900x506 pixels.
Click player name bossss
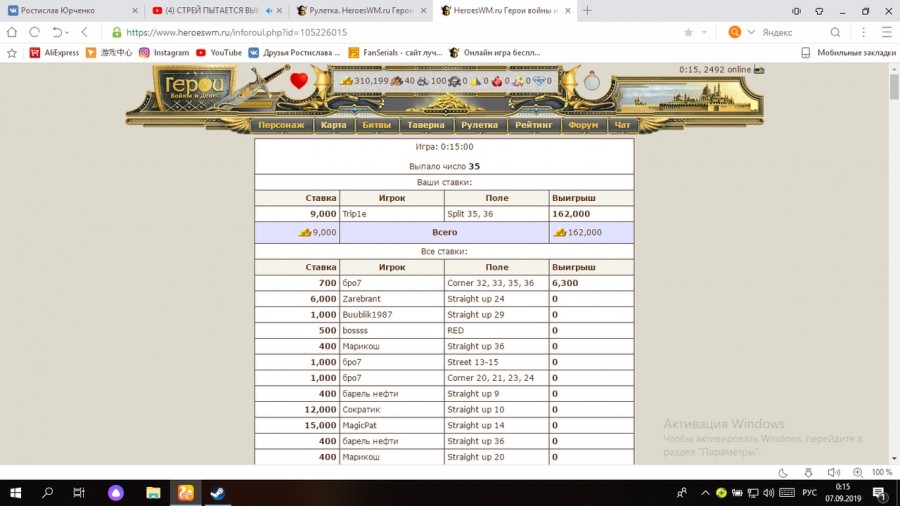355,330
